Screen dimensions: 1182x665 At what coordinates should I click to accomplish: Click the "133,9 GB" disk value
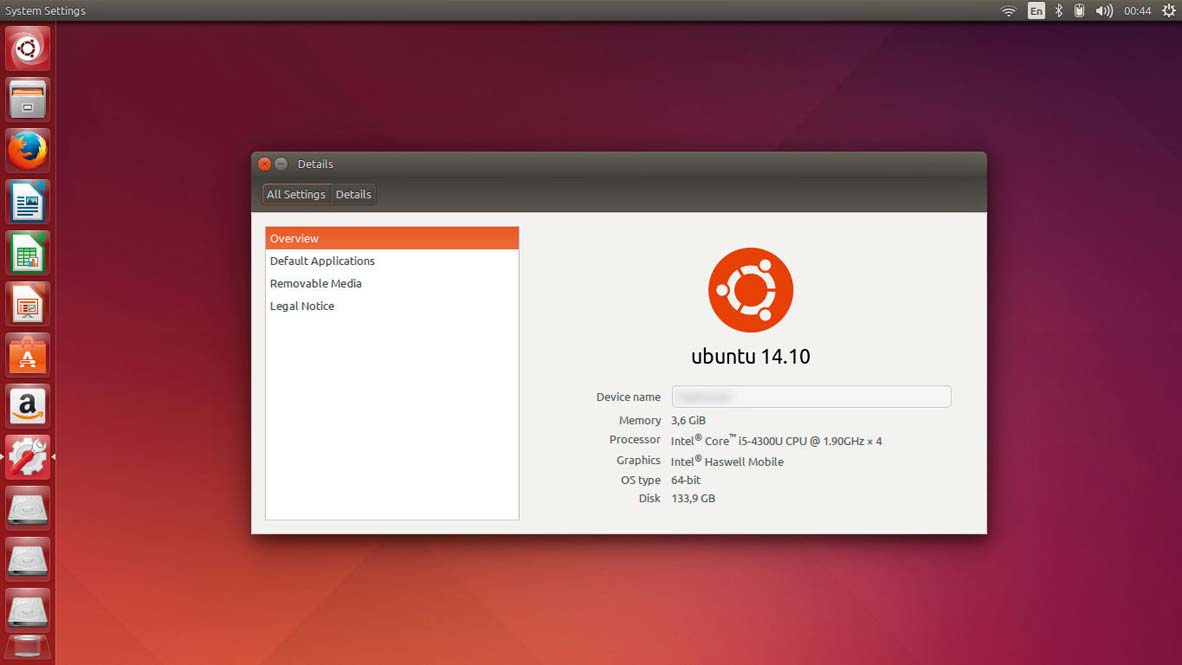pos(694,498)
